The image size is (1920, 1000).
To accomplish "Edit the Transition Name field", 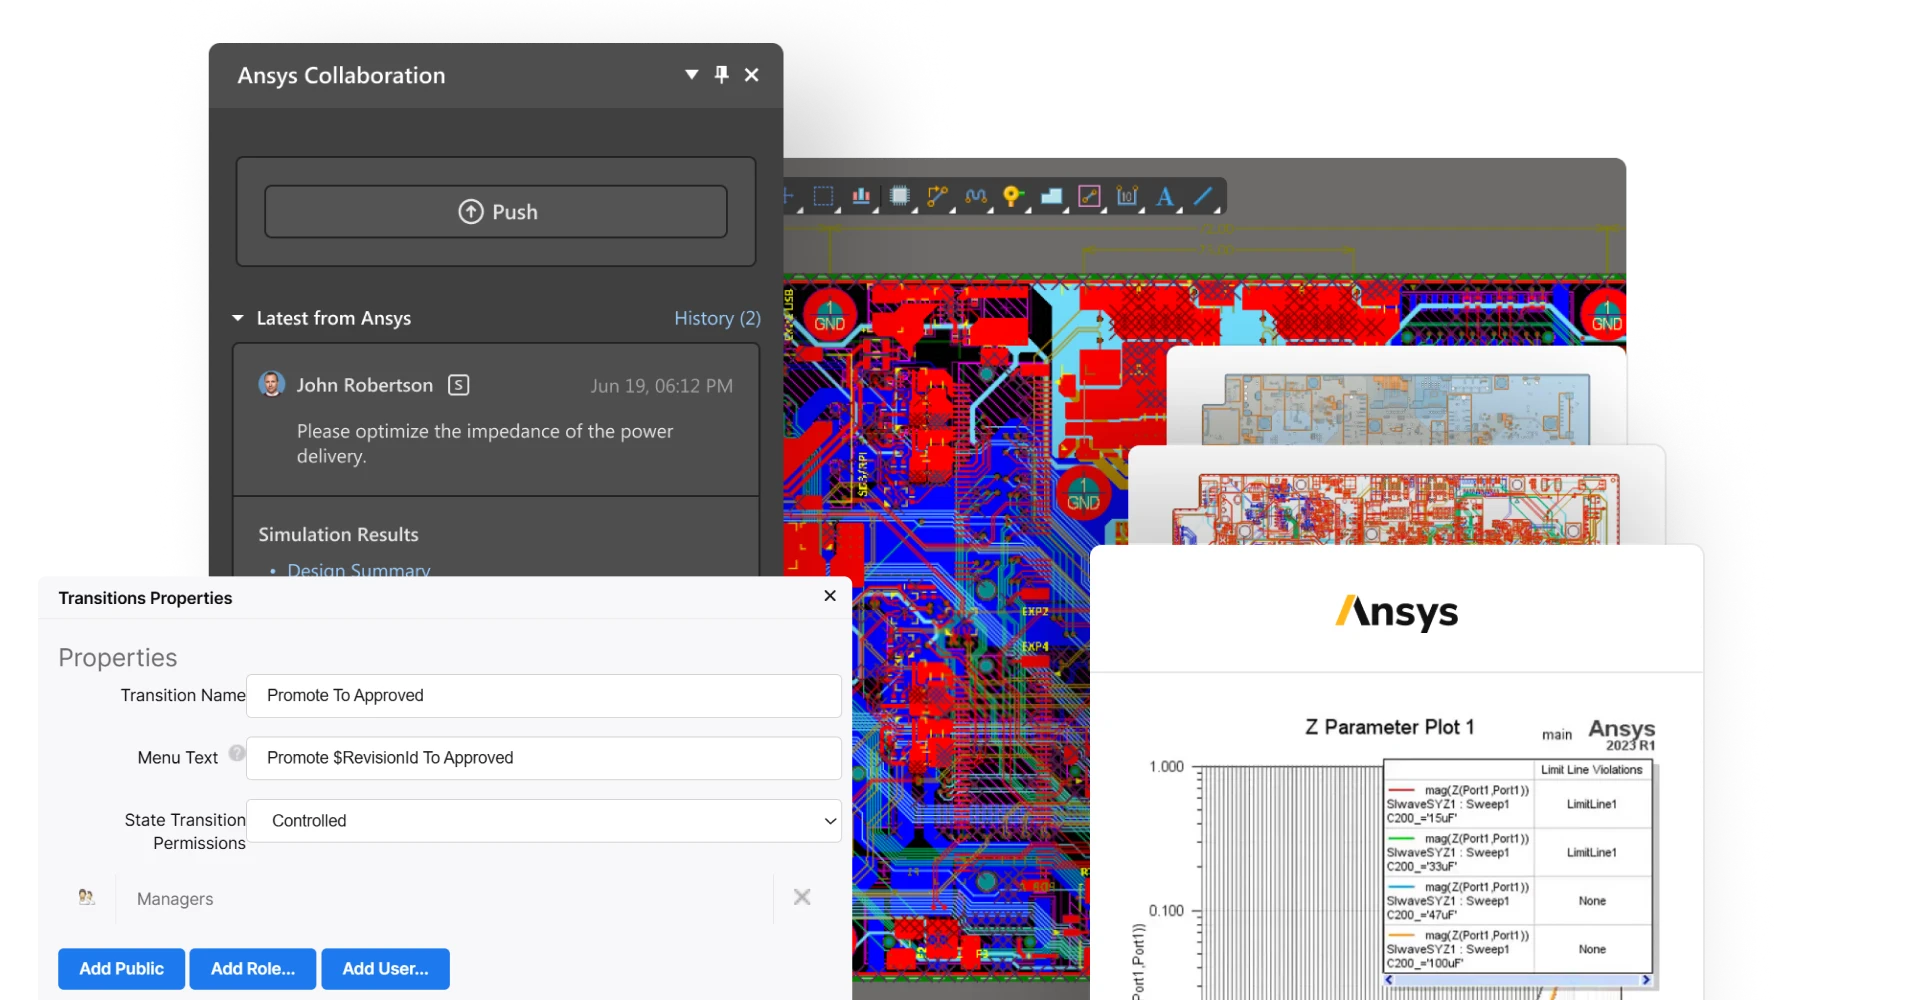I will click(x=544, y=695).
